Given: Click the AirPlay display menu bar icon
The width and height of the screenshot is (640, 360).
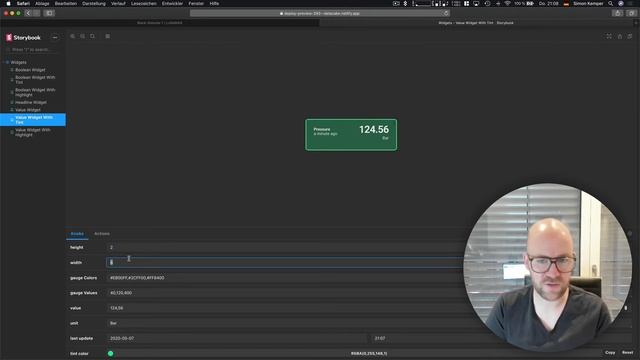Looking at the screenshot, I should click(476, 3).
